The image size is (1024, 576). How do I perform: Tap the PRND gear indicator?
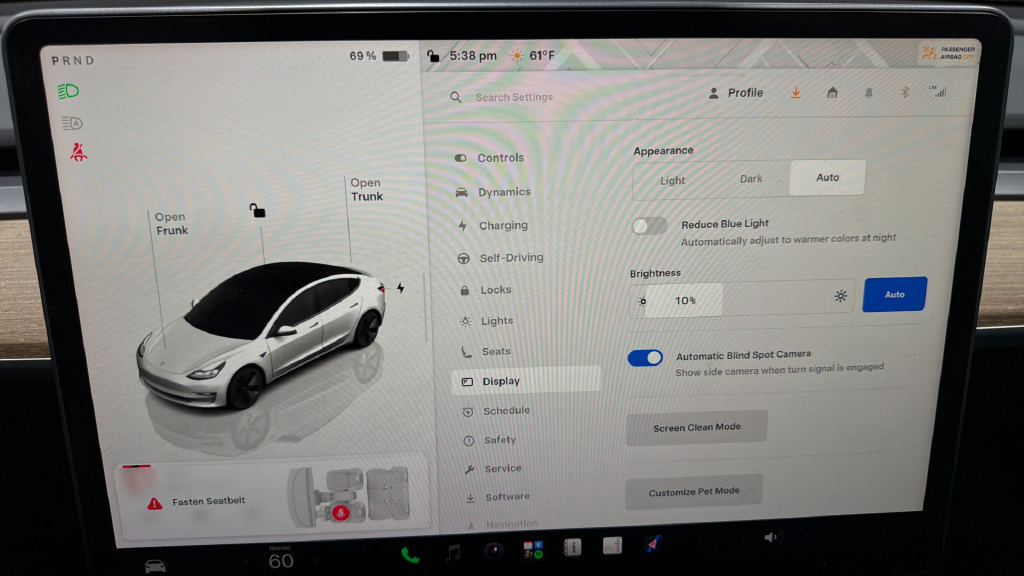(x=72, y=61)
